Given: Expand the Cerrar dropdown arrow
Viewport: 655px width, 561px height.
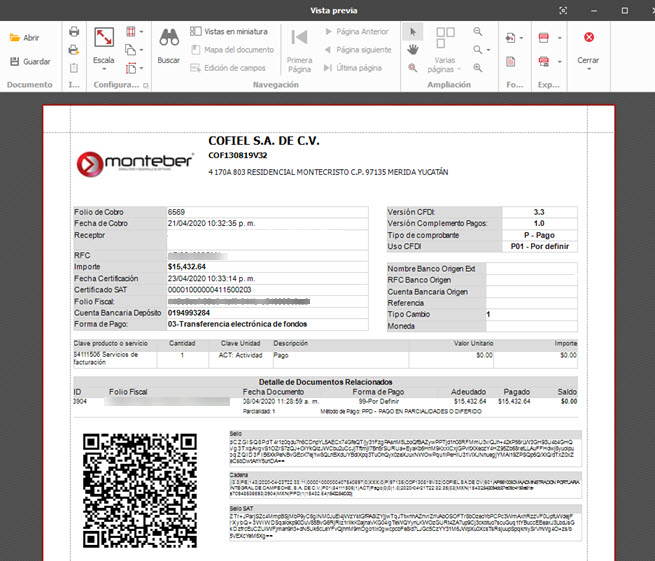Looking at the screenshot, I should point(588,71).
